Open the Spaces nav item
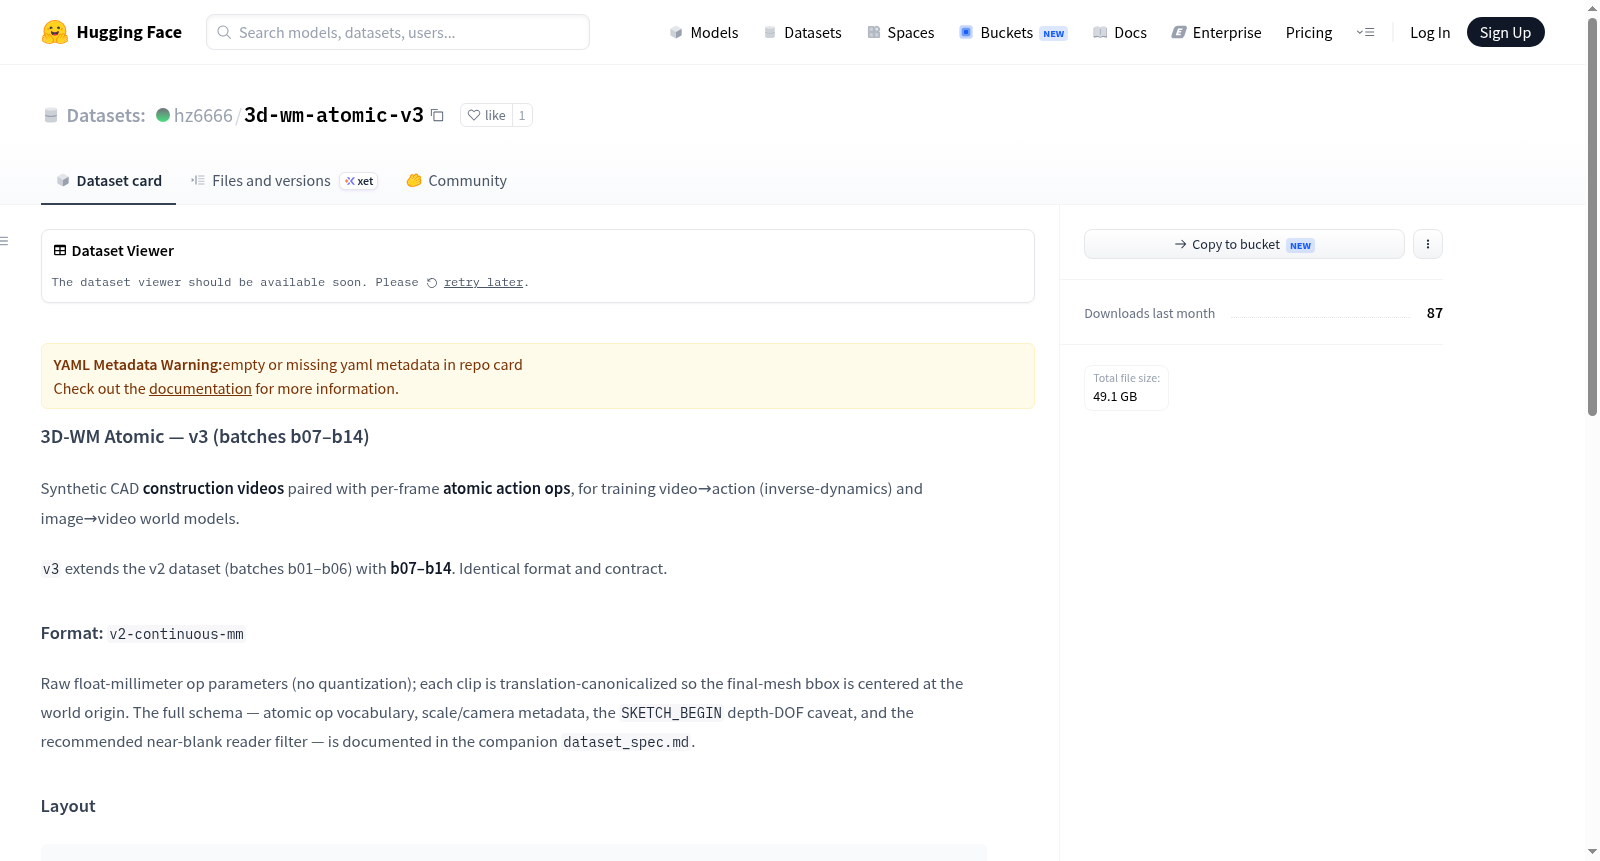The height and width of the screenshot is (861, 1600). 901,32
